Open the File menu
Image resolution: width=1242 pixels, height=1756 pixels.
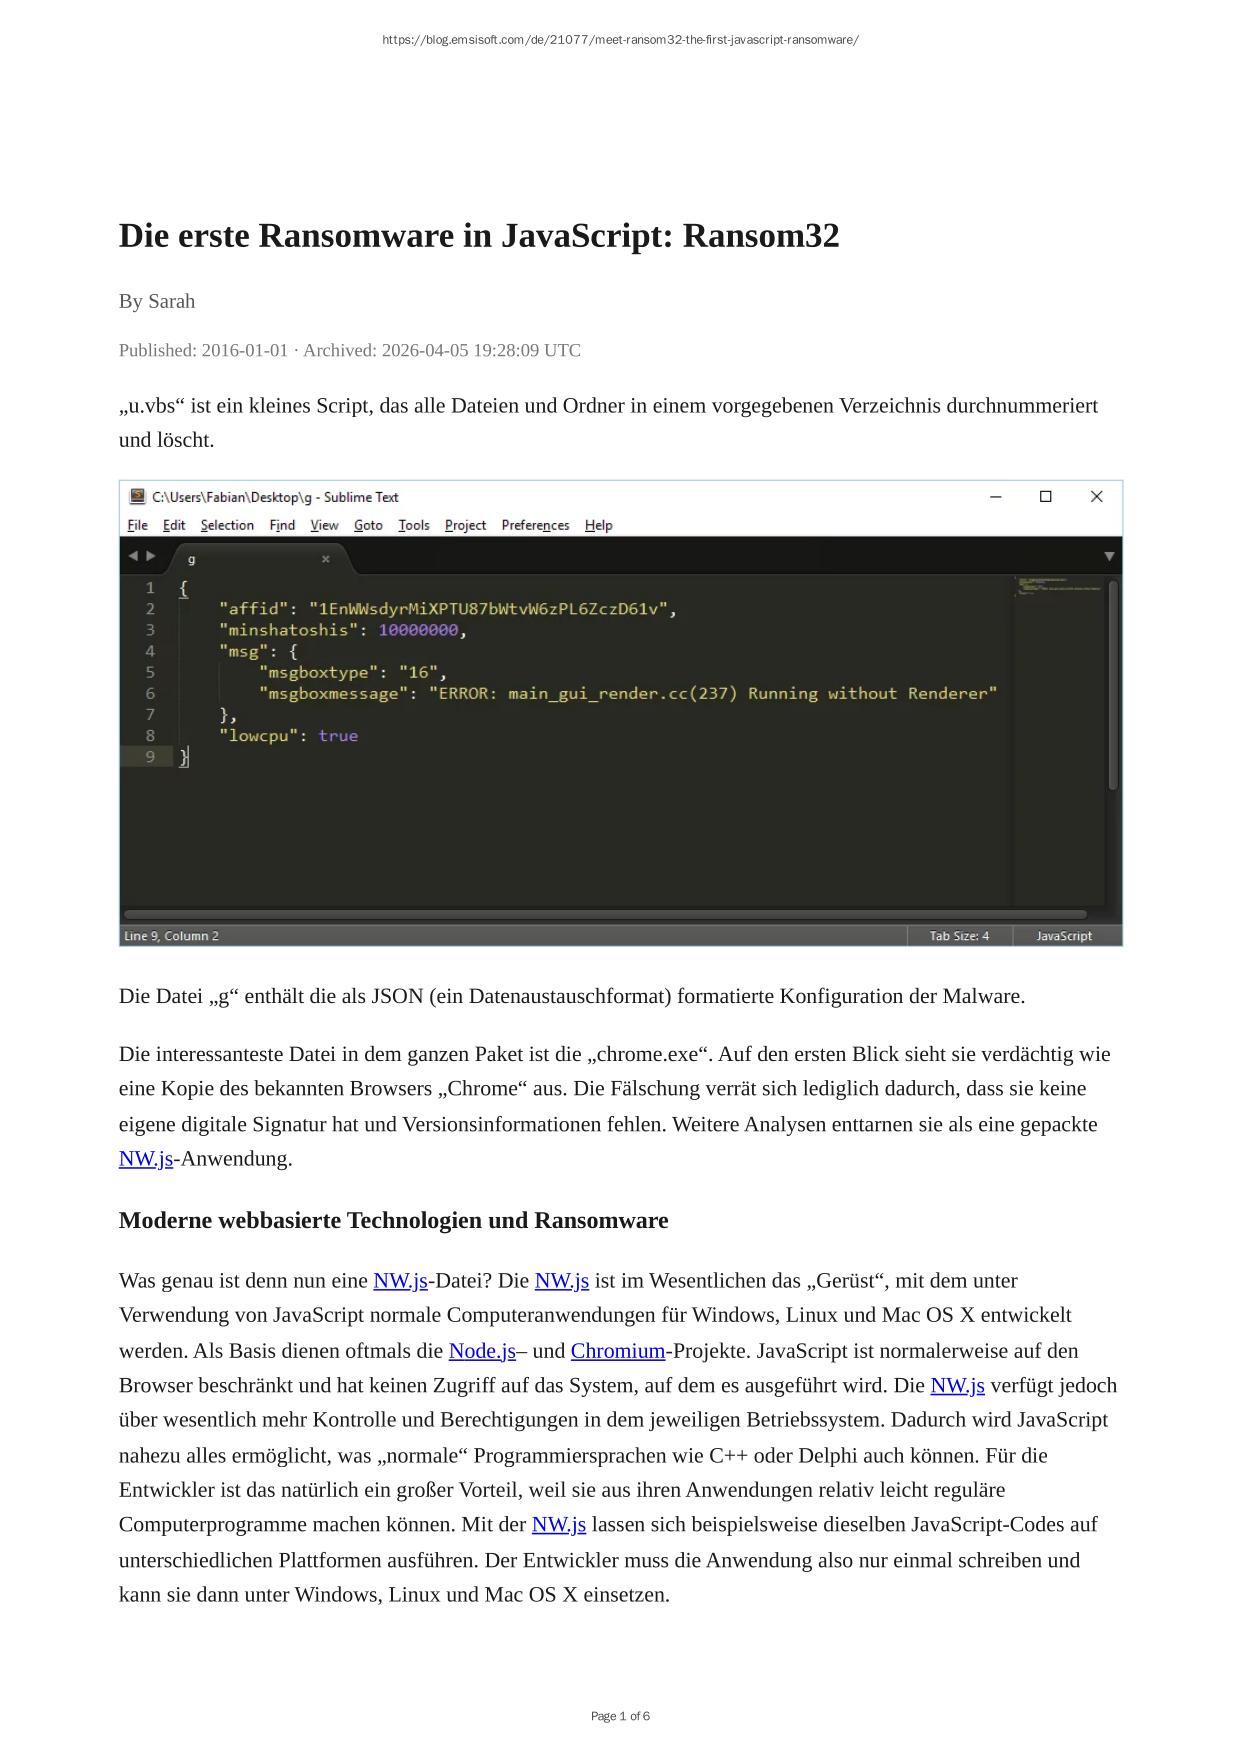click(x=137, y=525)
